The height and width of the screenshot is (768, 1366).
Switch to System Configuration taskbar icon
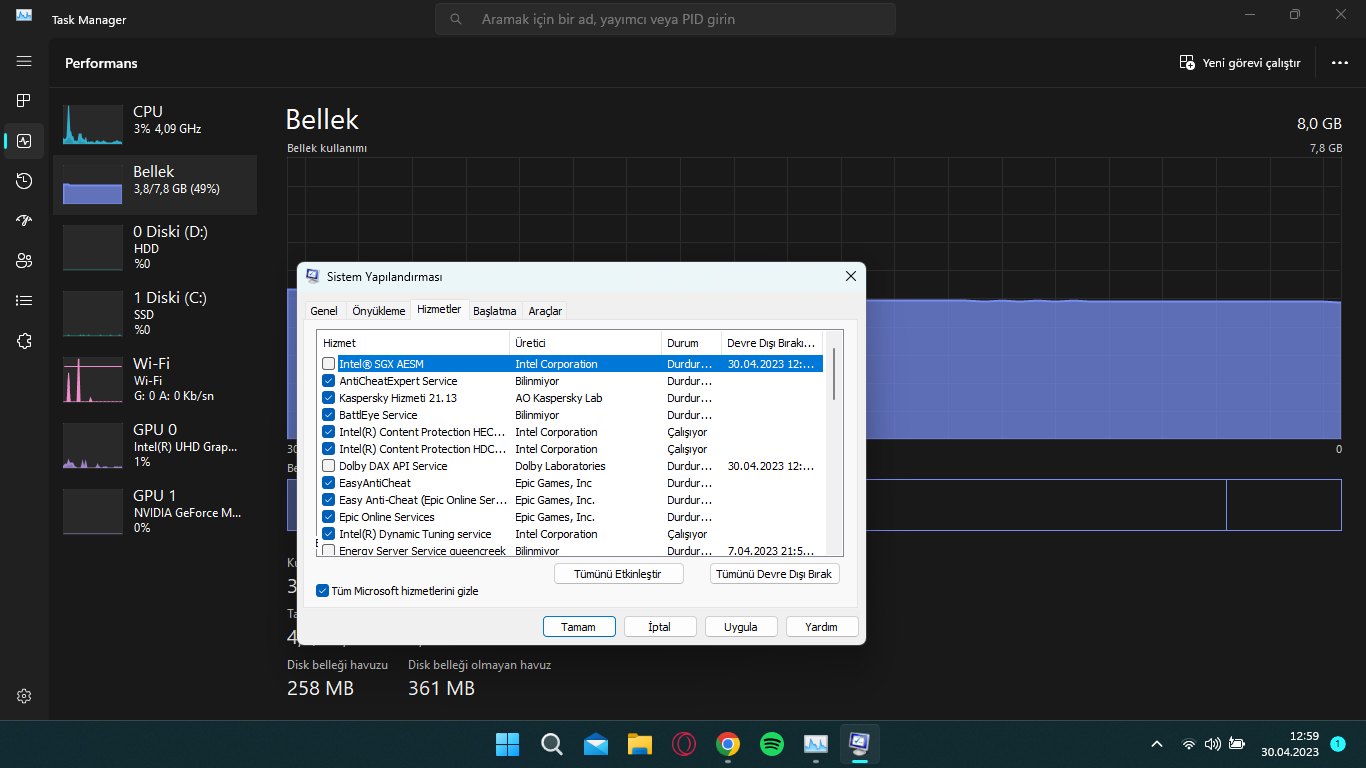tap(859, 744)
